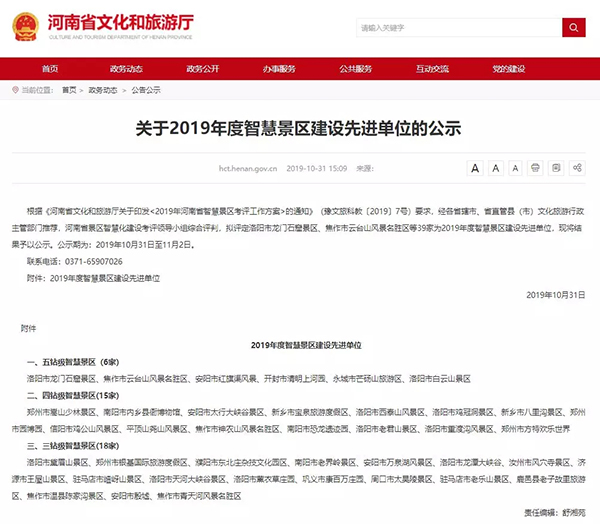Open the 公共服务 nav menu item
This screenshot has height=524, width=600.
356,69
